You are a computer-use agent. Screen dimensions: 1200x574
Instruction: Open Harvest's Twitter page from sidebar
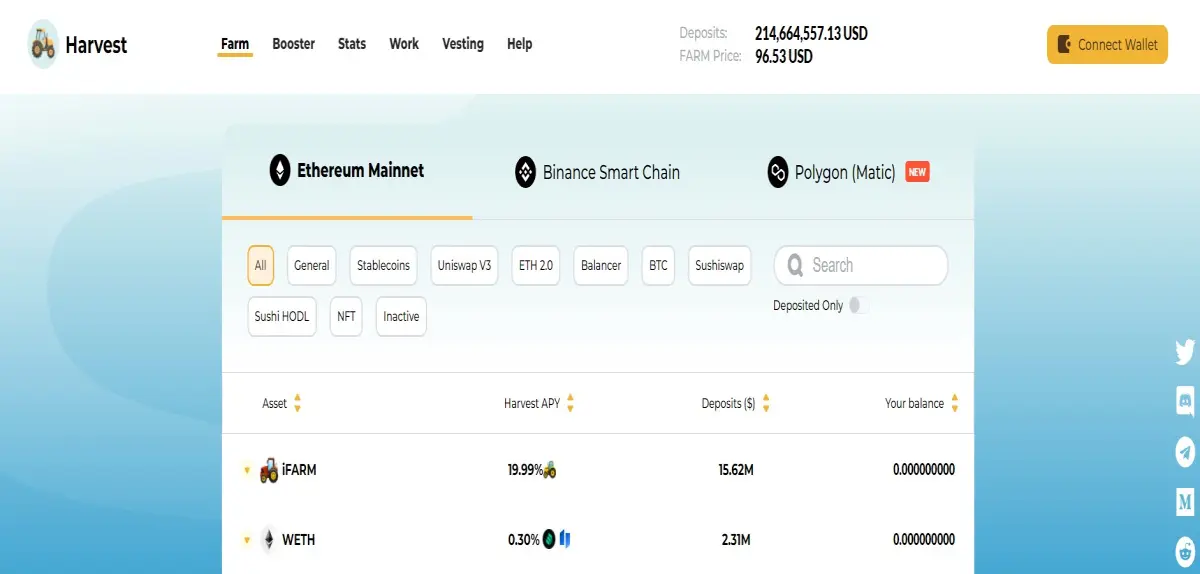coord(1185,352)
